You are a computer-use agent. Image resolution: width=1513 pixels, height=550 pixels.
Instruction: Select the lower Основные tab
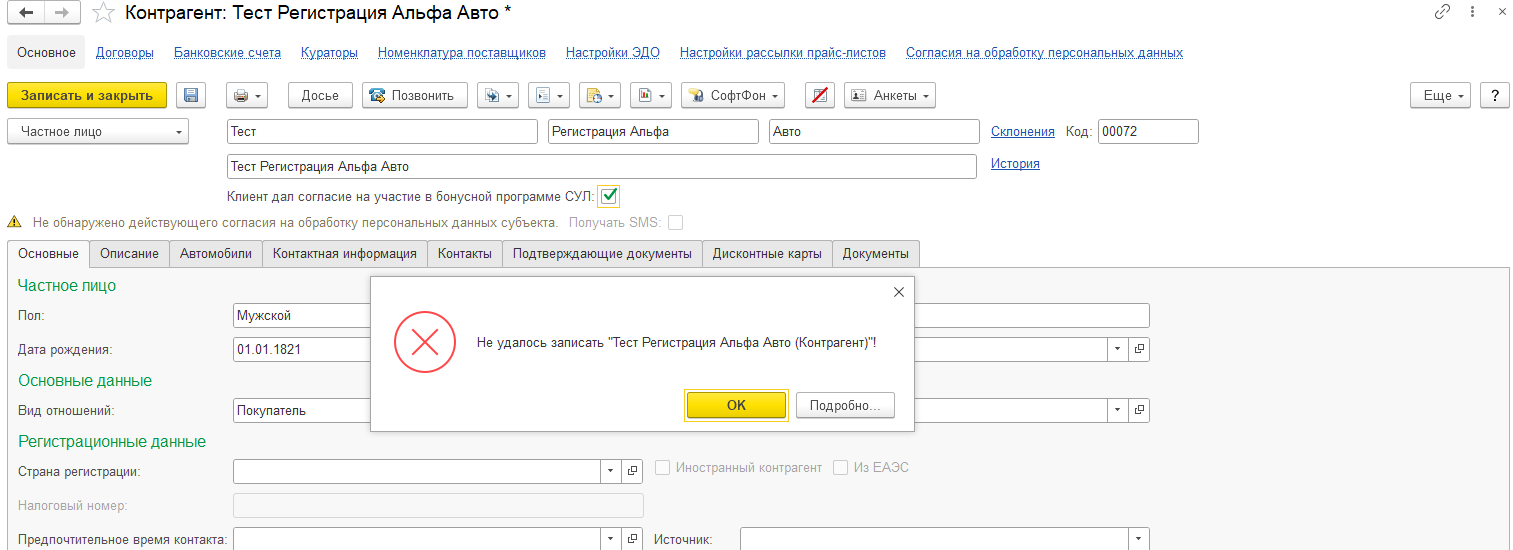[x=48, y=253]
